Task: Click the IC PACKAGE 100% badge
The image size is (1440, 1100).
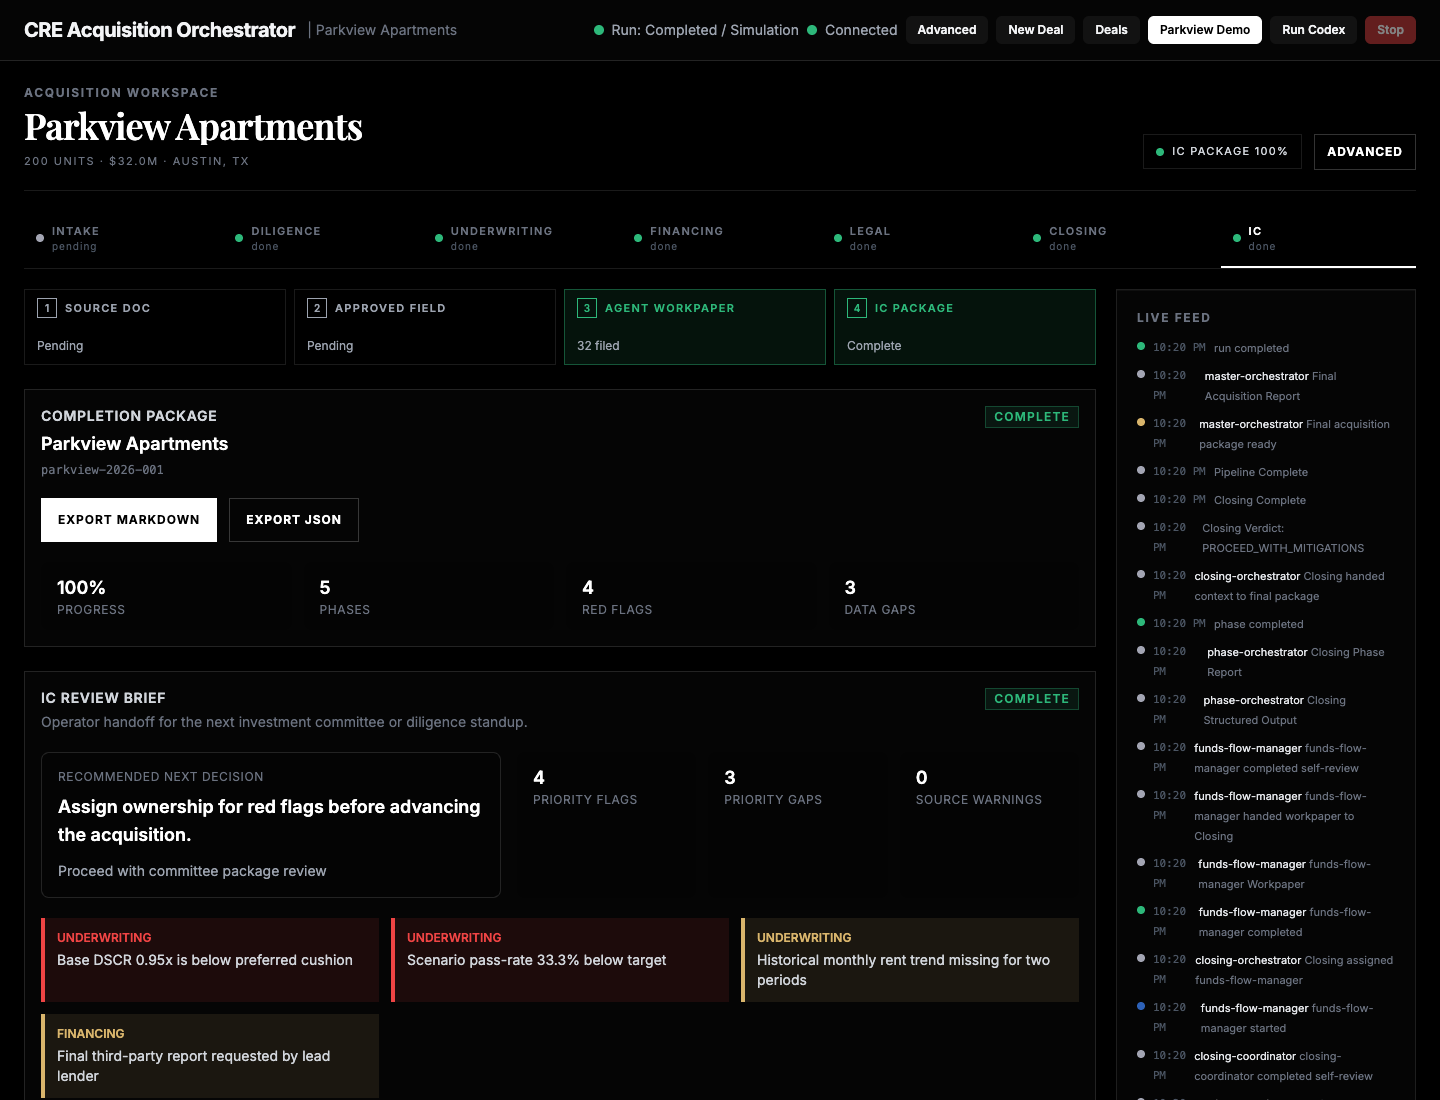Action: tap(1222, 152)
